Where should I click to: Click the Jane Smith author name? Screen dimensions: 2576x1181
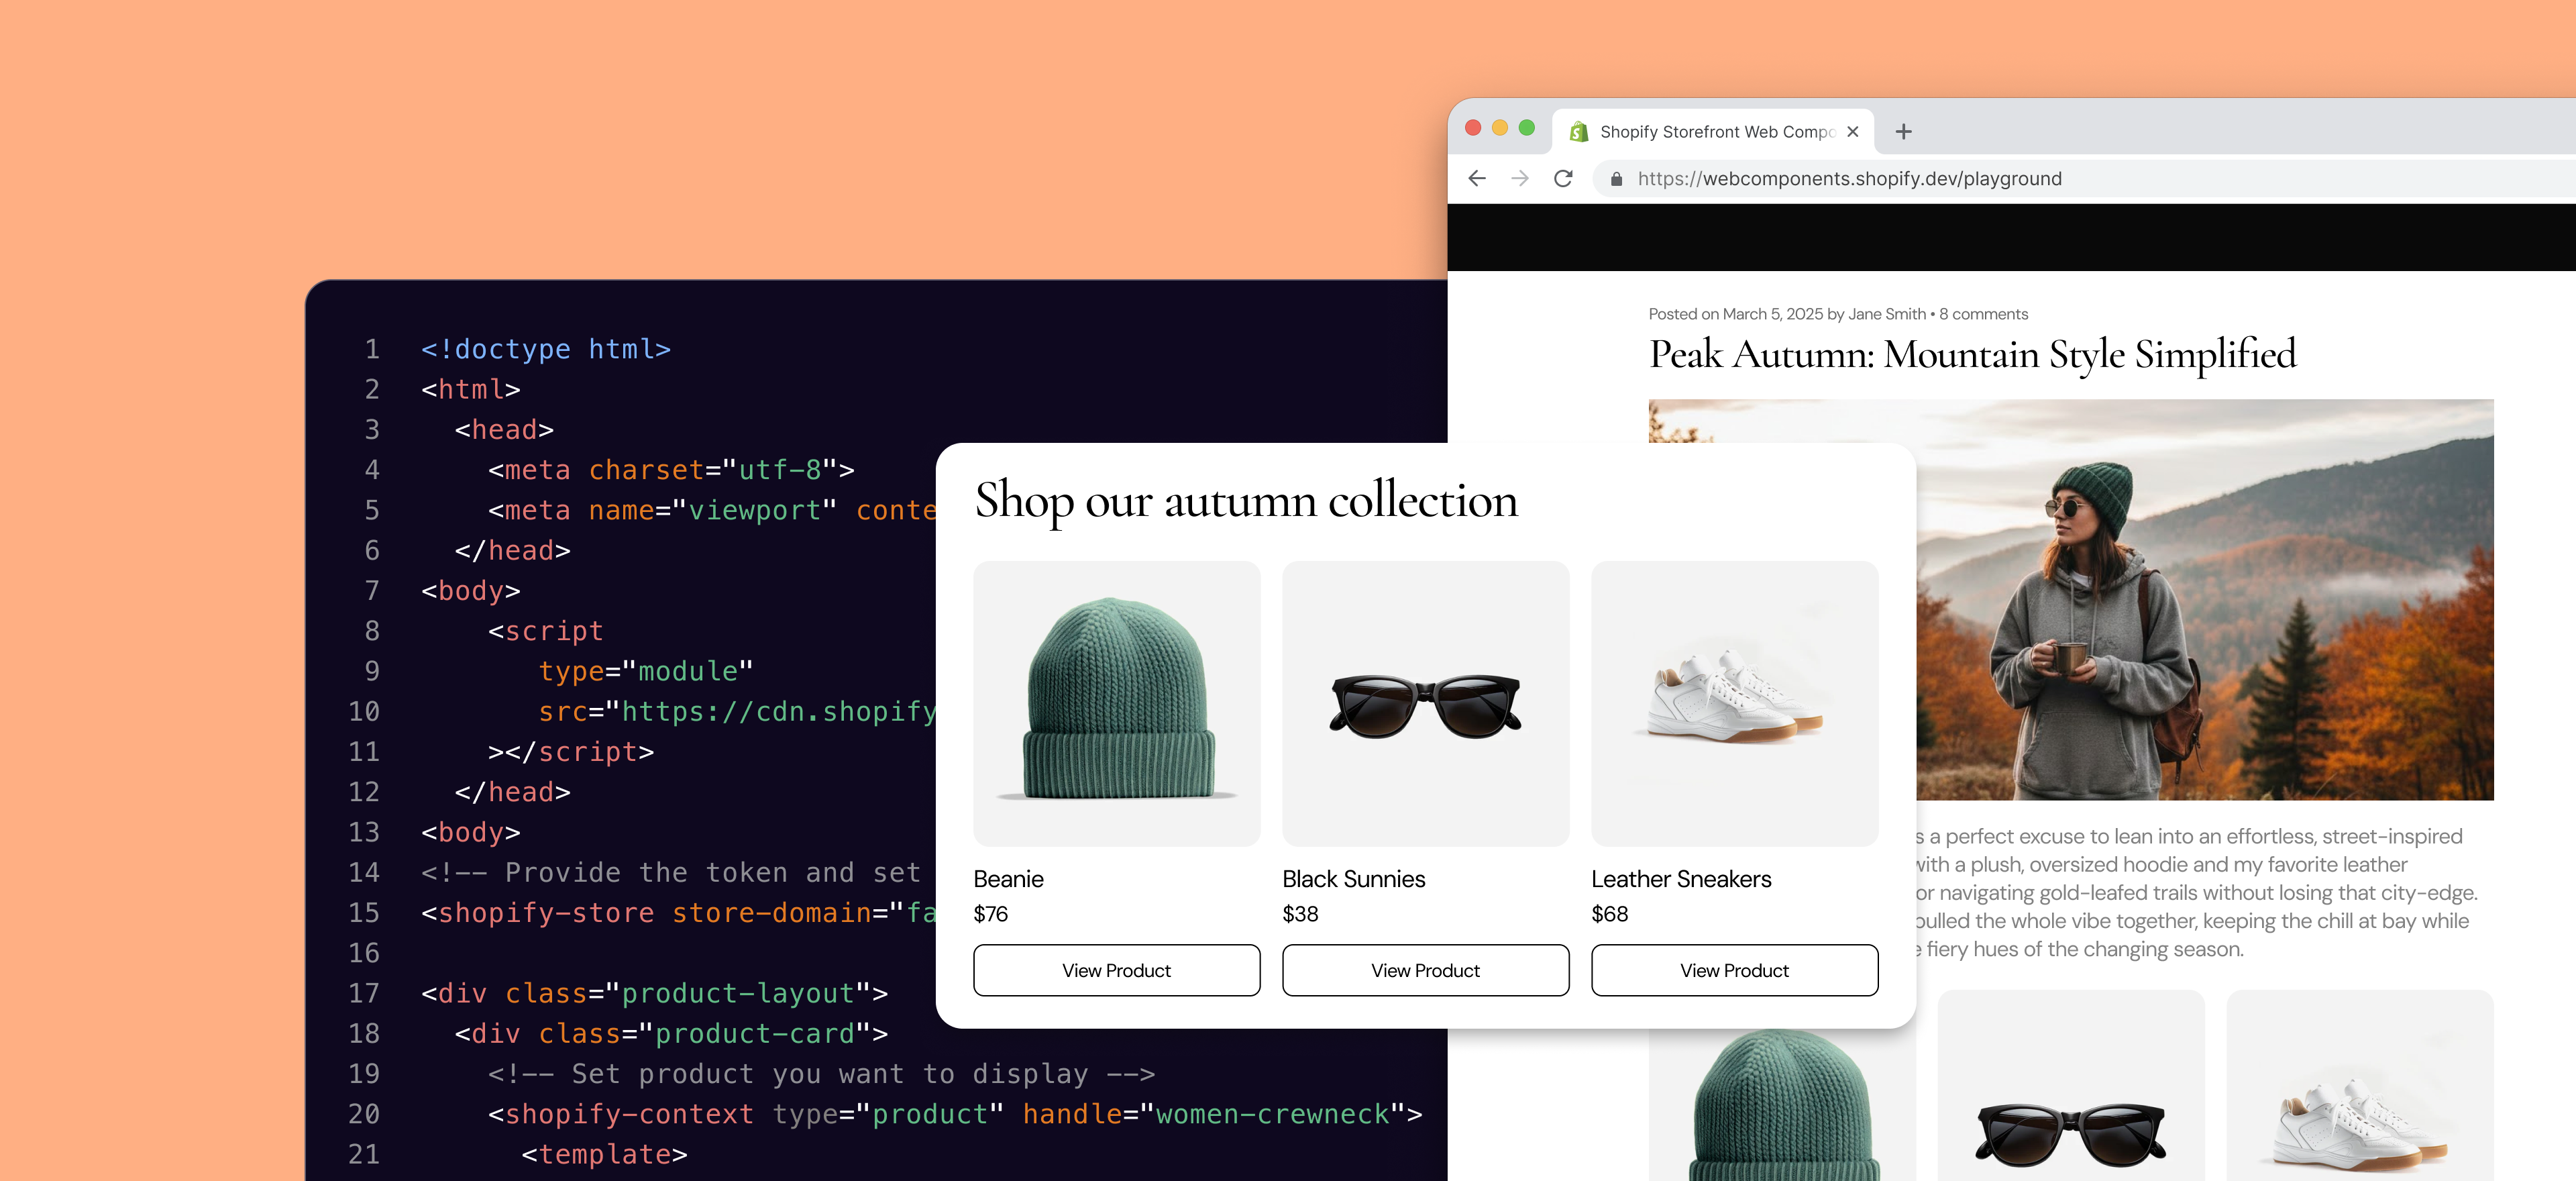[x=1887, y=314]
